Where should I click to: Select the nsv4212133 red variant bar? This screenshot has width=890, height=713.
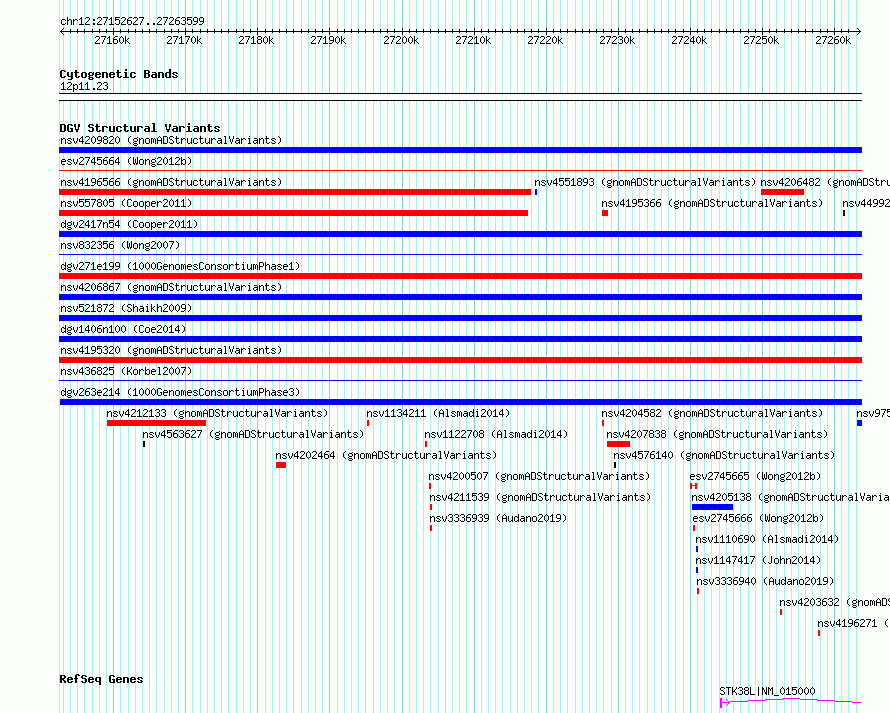(156, 423)
